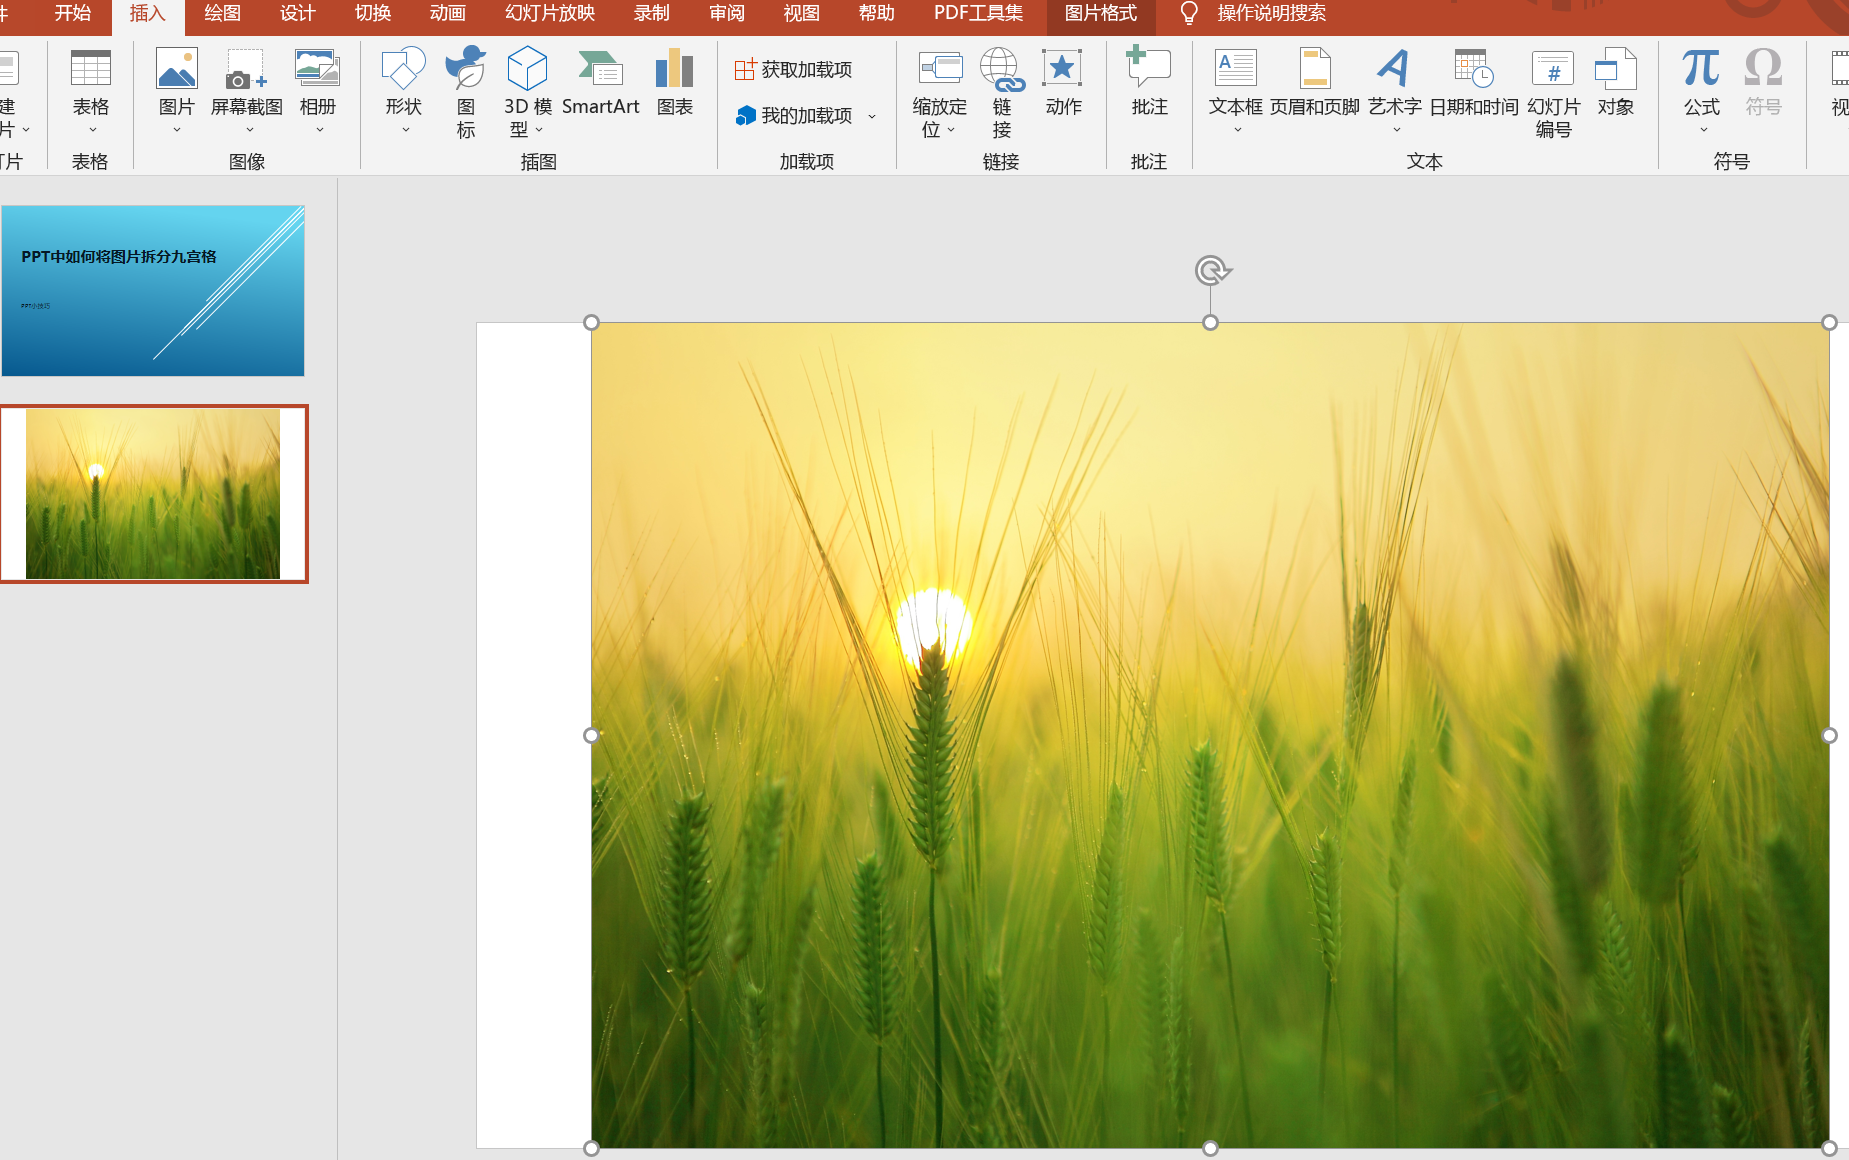1849x1160 pixels.
Task: Add a comment via 批注 icon
Action: coord(1149,67)
